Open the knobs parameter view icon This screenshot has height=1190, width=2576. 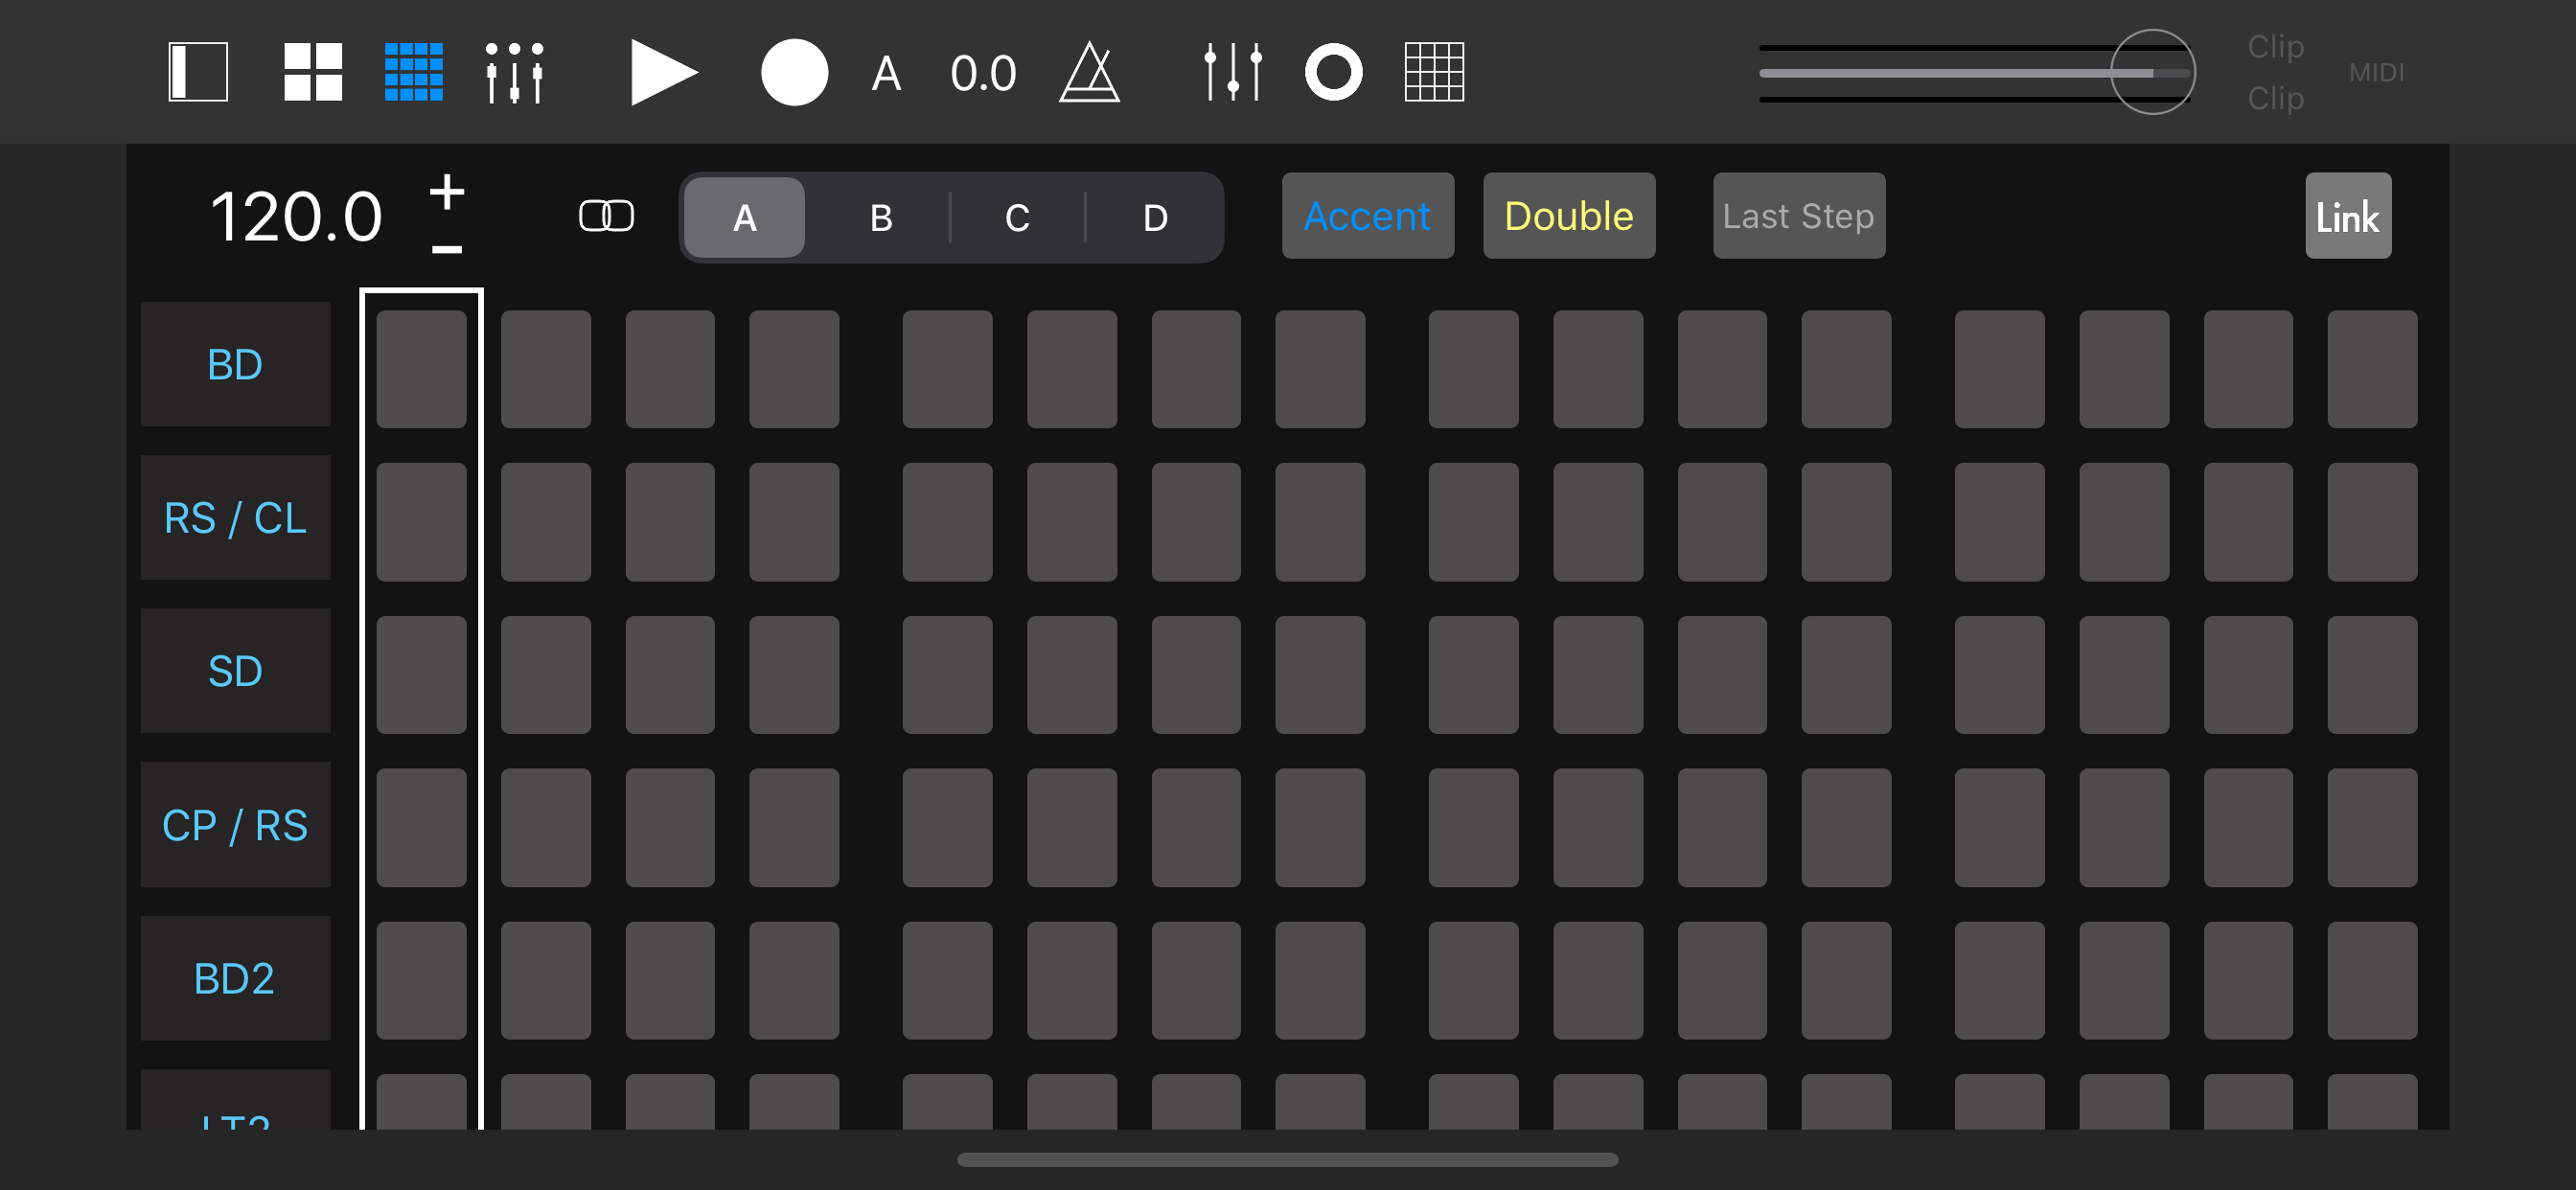pyautogui.click(x=514, y=72)
